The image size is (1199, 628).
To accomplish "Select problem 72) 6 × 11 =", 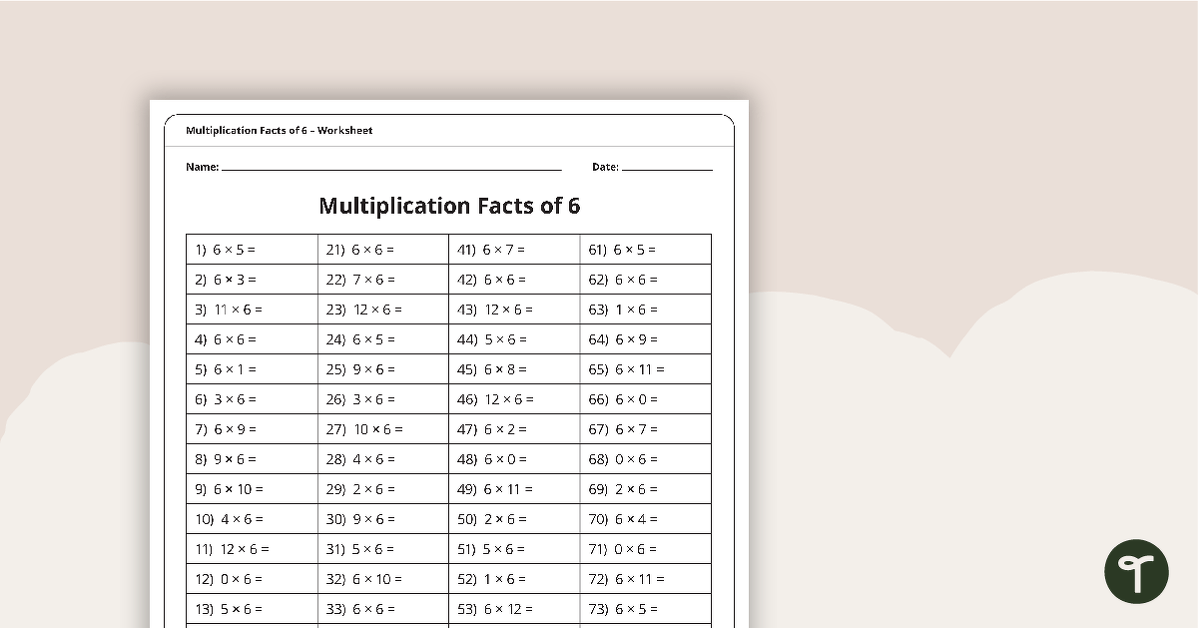I will (626, 579).
